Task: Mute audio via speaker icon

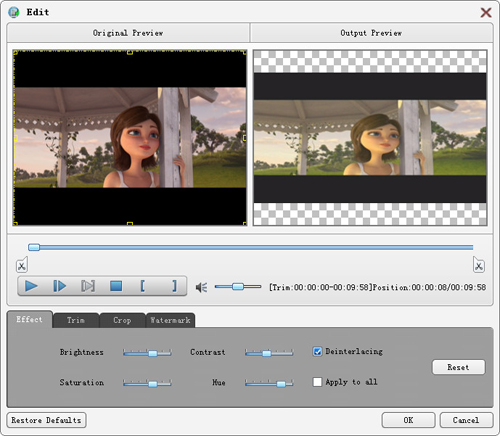Action: [201, 287]
